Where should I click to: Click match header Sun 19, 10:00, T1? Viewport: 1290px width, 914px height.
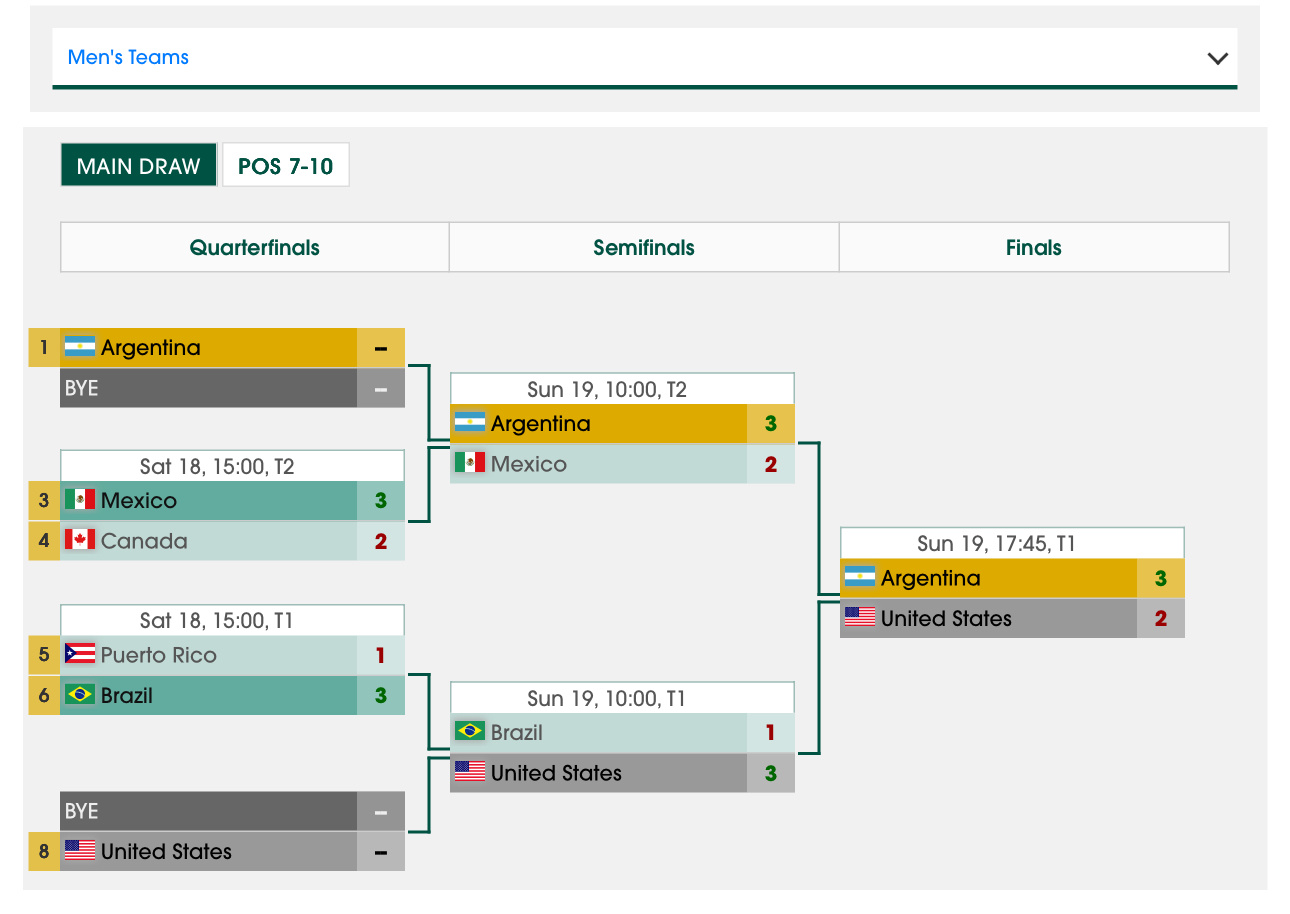click(x=622, y=698)
